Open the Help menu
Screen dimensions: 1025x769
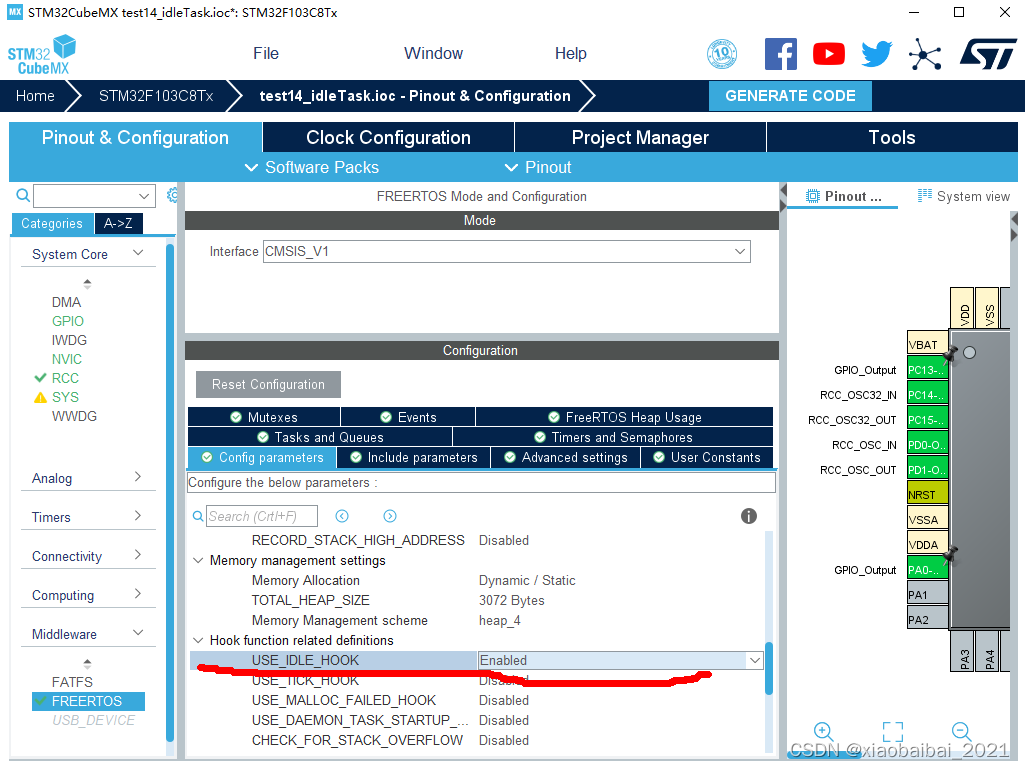click(x=570, y=54)
